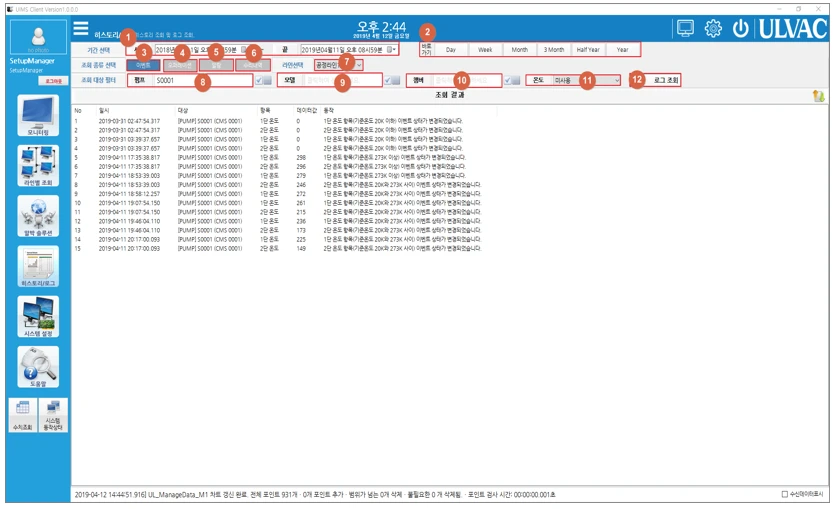Click the 챔버 filter input field
Image resolution: width=834 pixels, height=509 pixels.
(466, 80)
